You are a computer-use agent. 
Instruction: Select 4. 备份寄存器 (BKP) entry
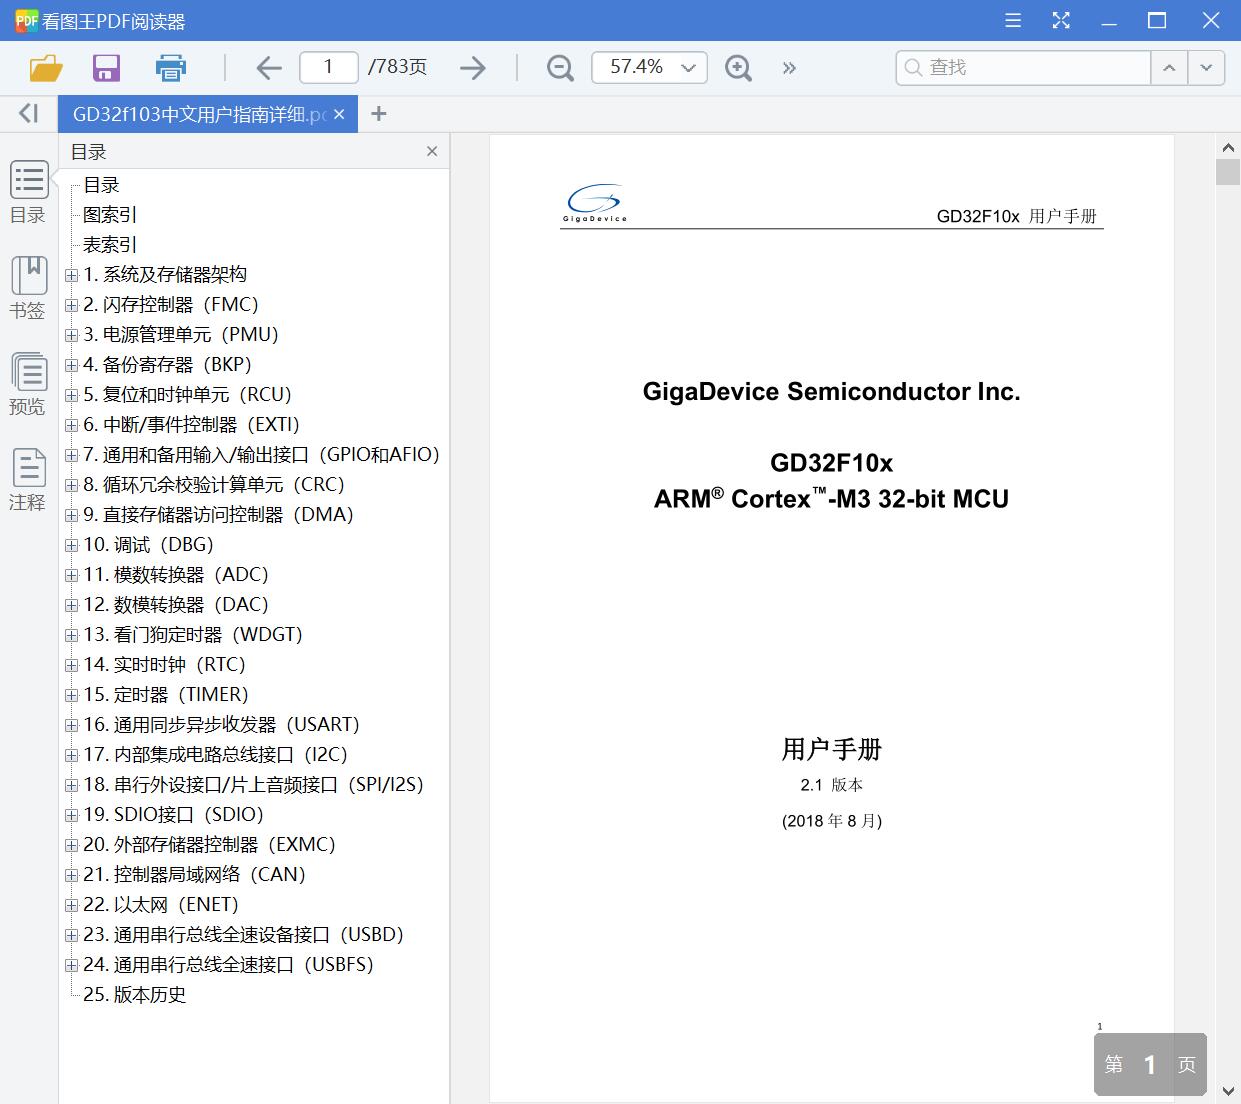(168, 365)
